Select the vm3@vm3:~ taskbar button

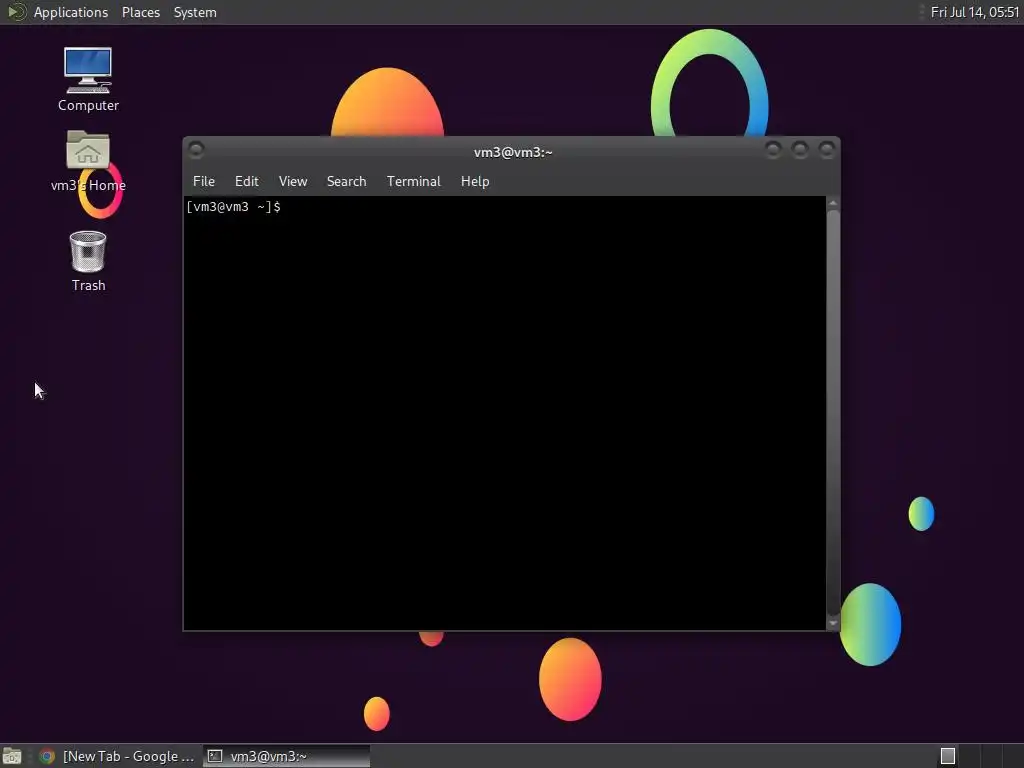(287, 756)
